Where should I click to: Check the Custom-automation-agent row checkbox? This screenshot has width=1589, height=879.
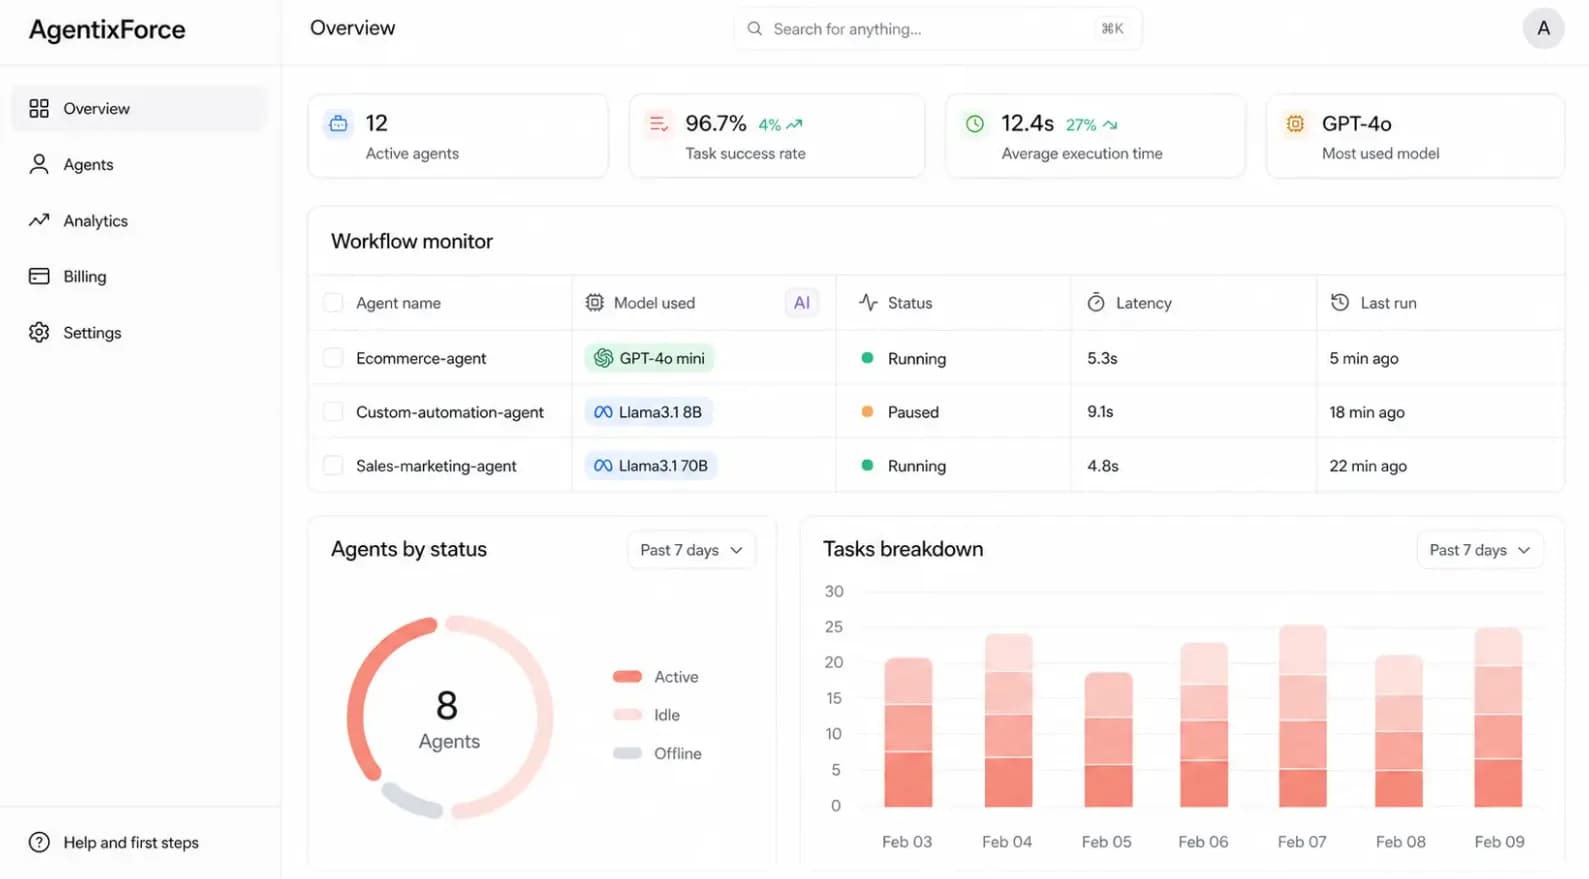click(333, 412)
